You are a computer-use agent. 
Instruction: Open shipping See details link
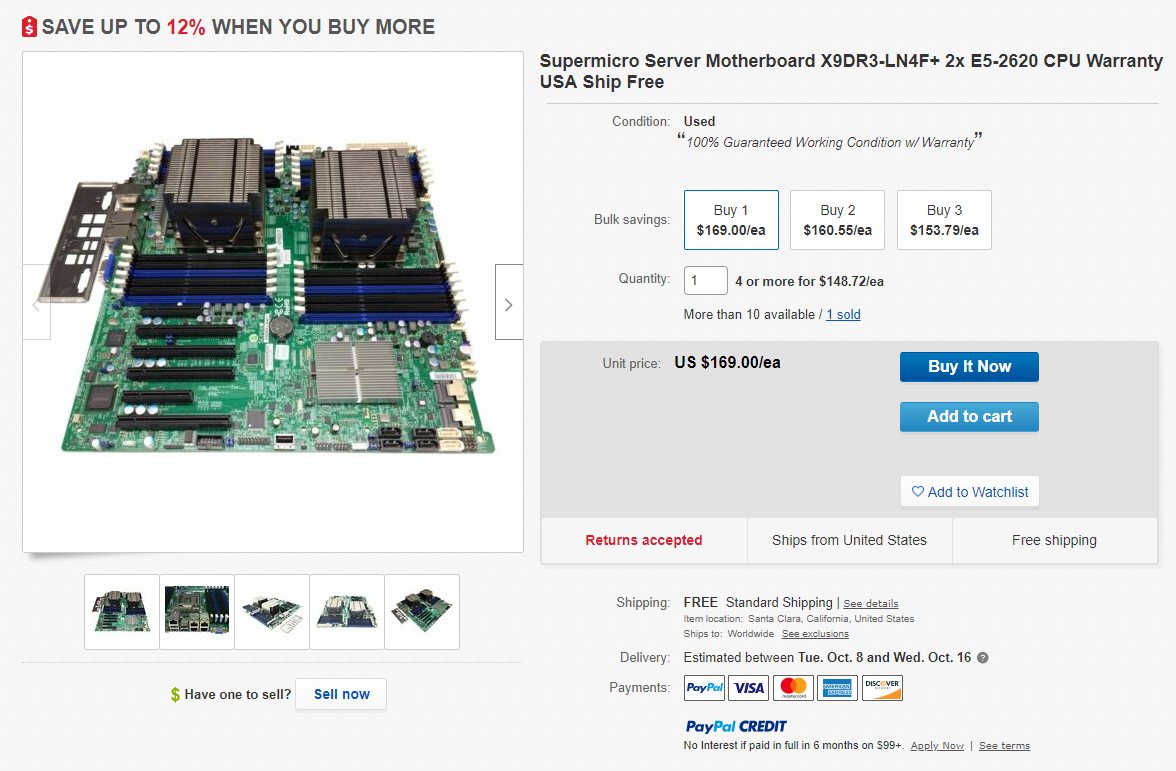(870, 604)
